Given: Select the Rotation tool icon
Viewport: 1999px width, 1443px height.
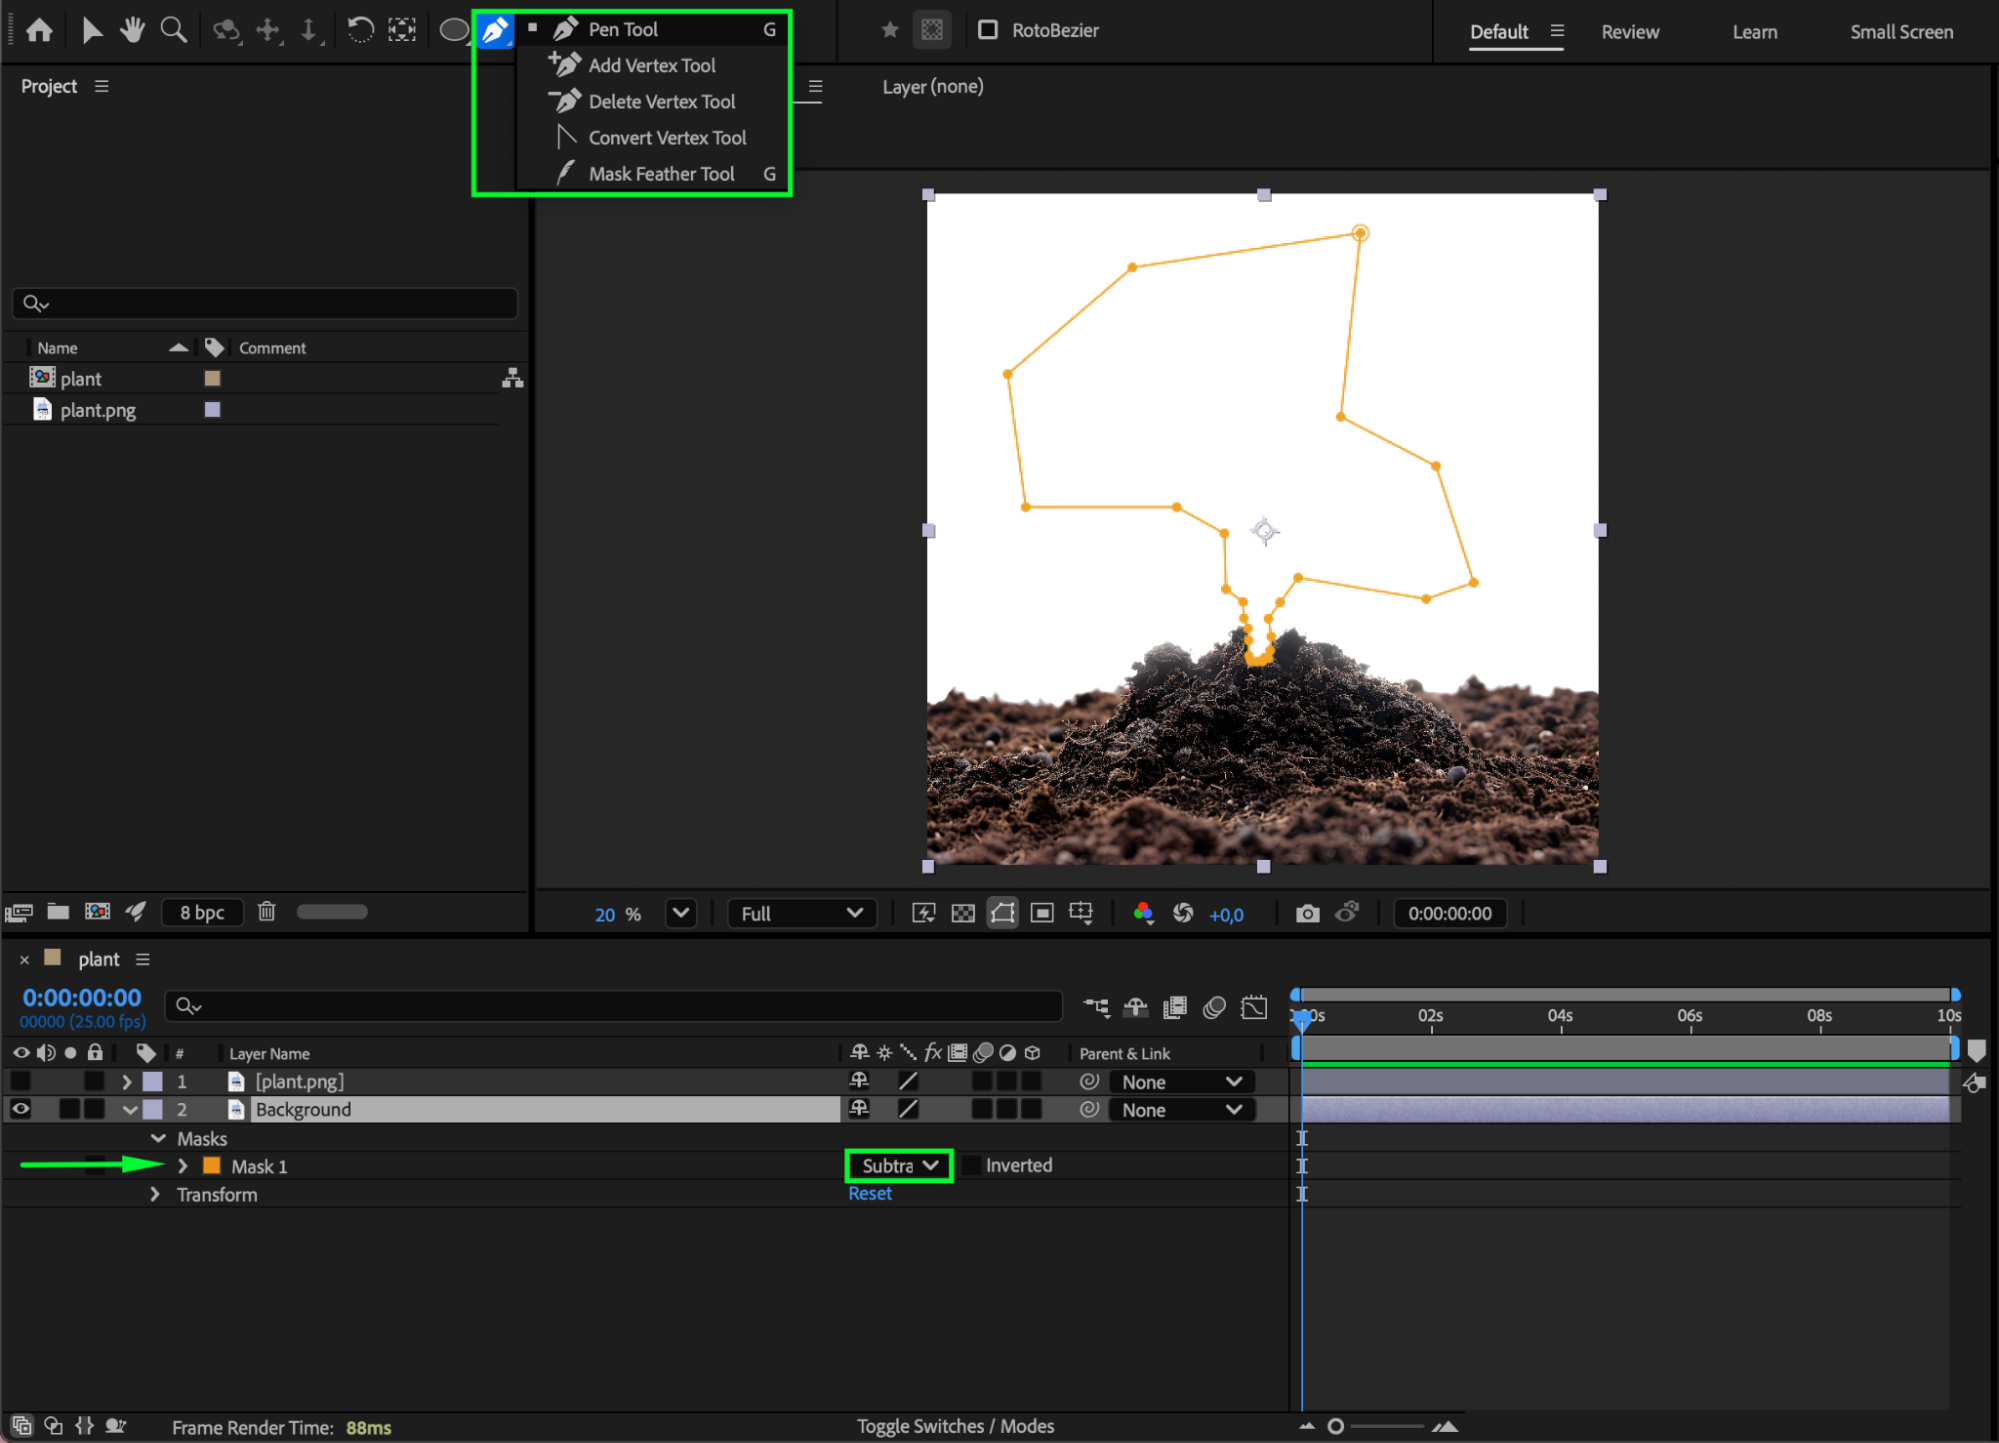Looking at the screenshot, I should [x=360, y=30].
